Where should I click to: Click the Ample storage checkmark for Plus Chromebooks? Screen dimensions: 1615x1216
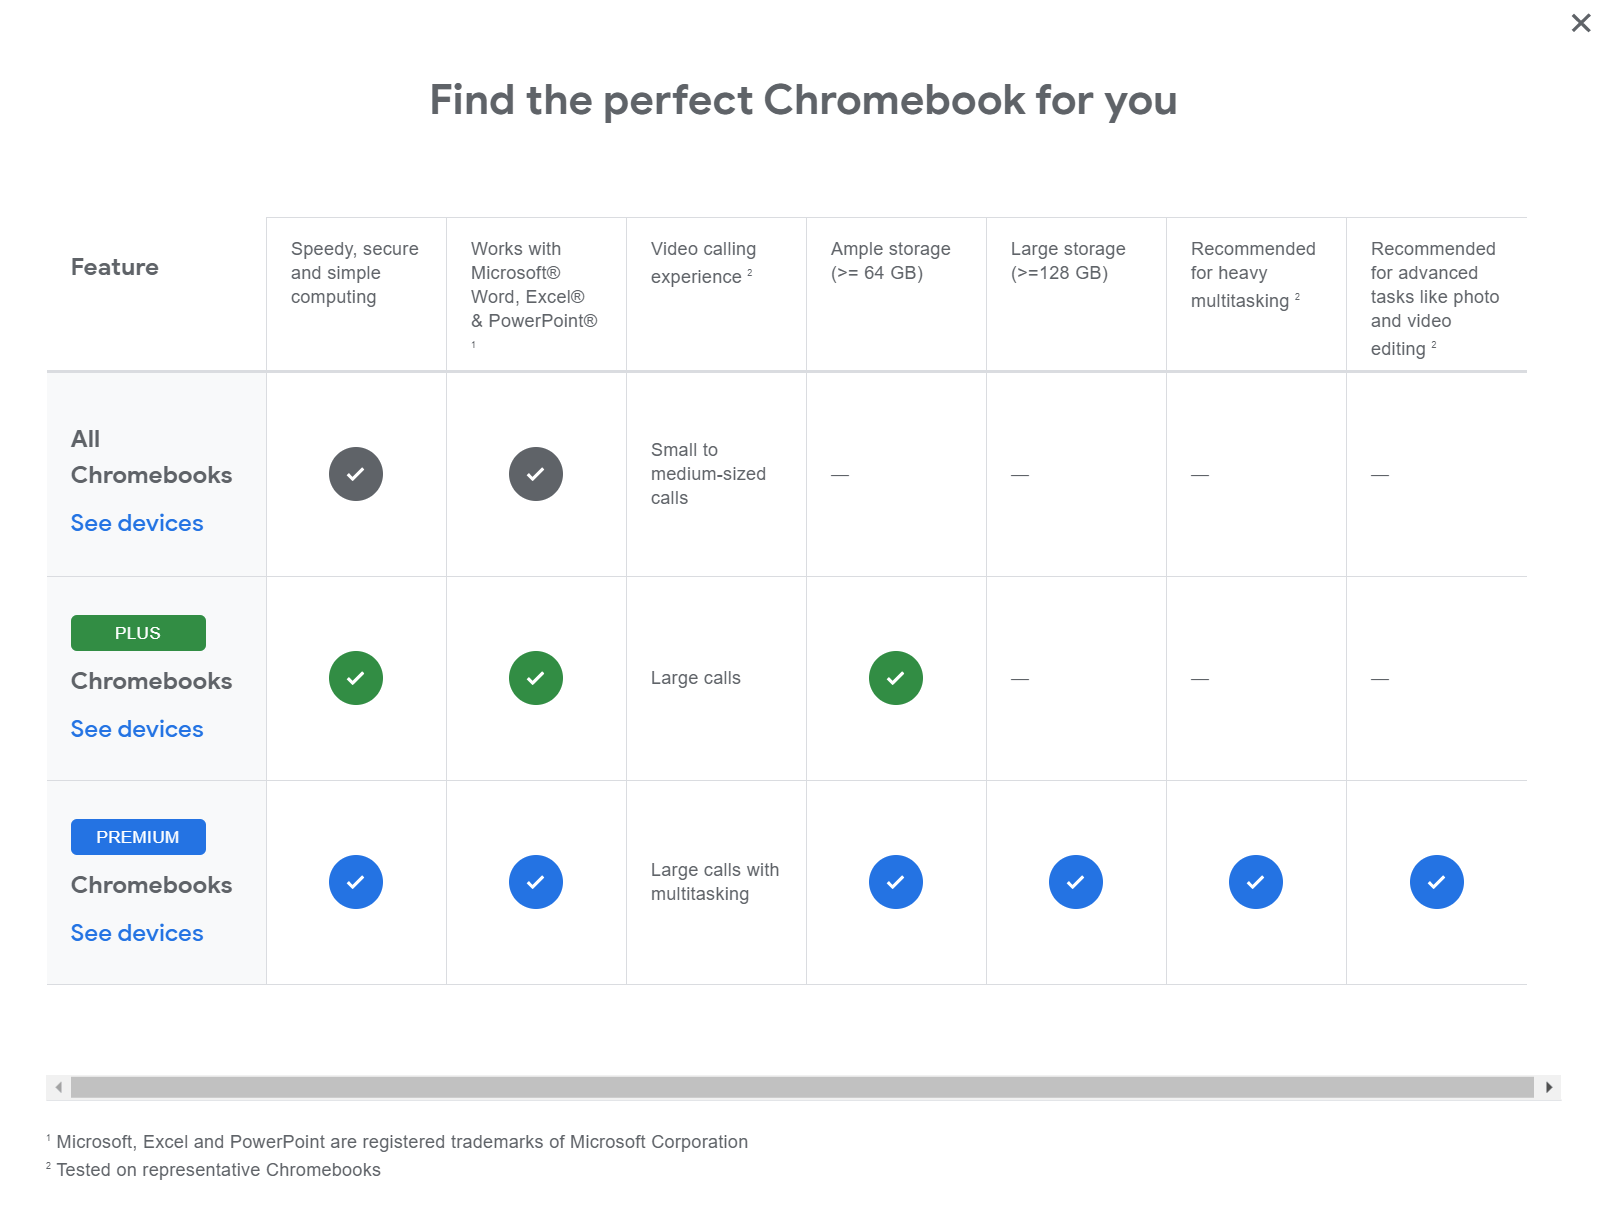coord(896,678)
